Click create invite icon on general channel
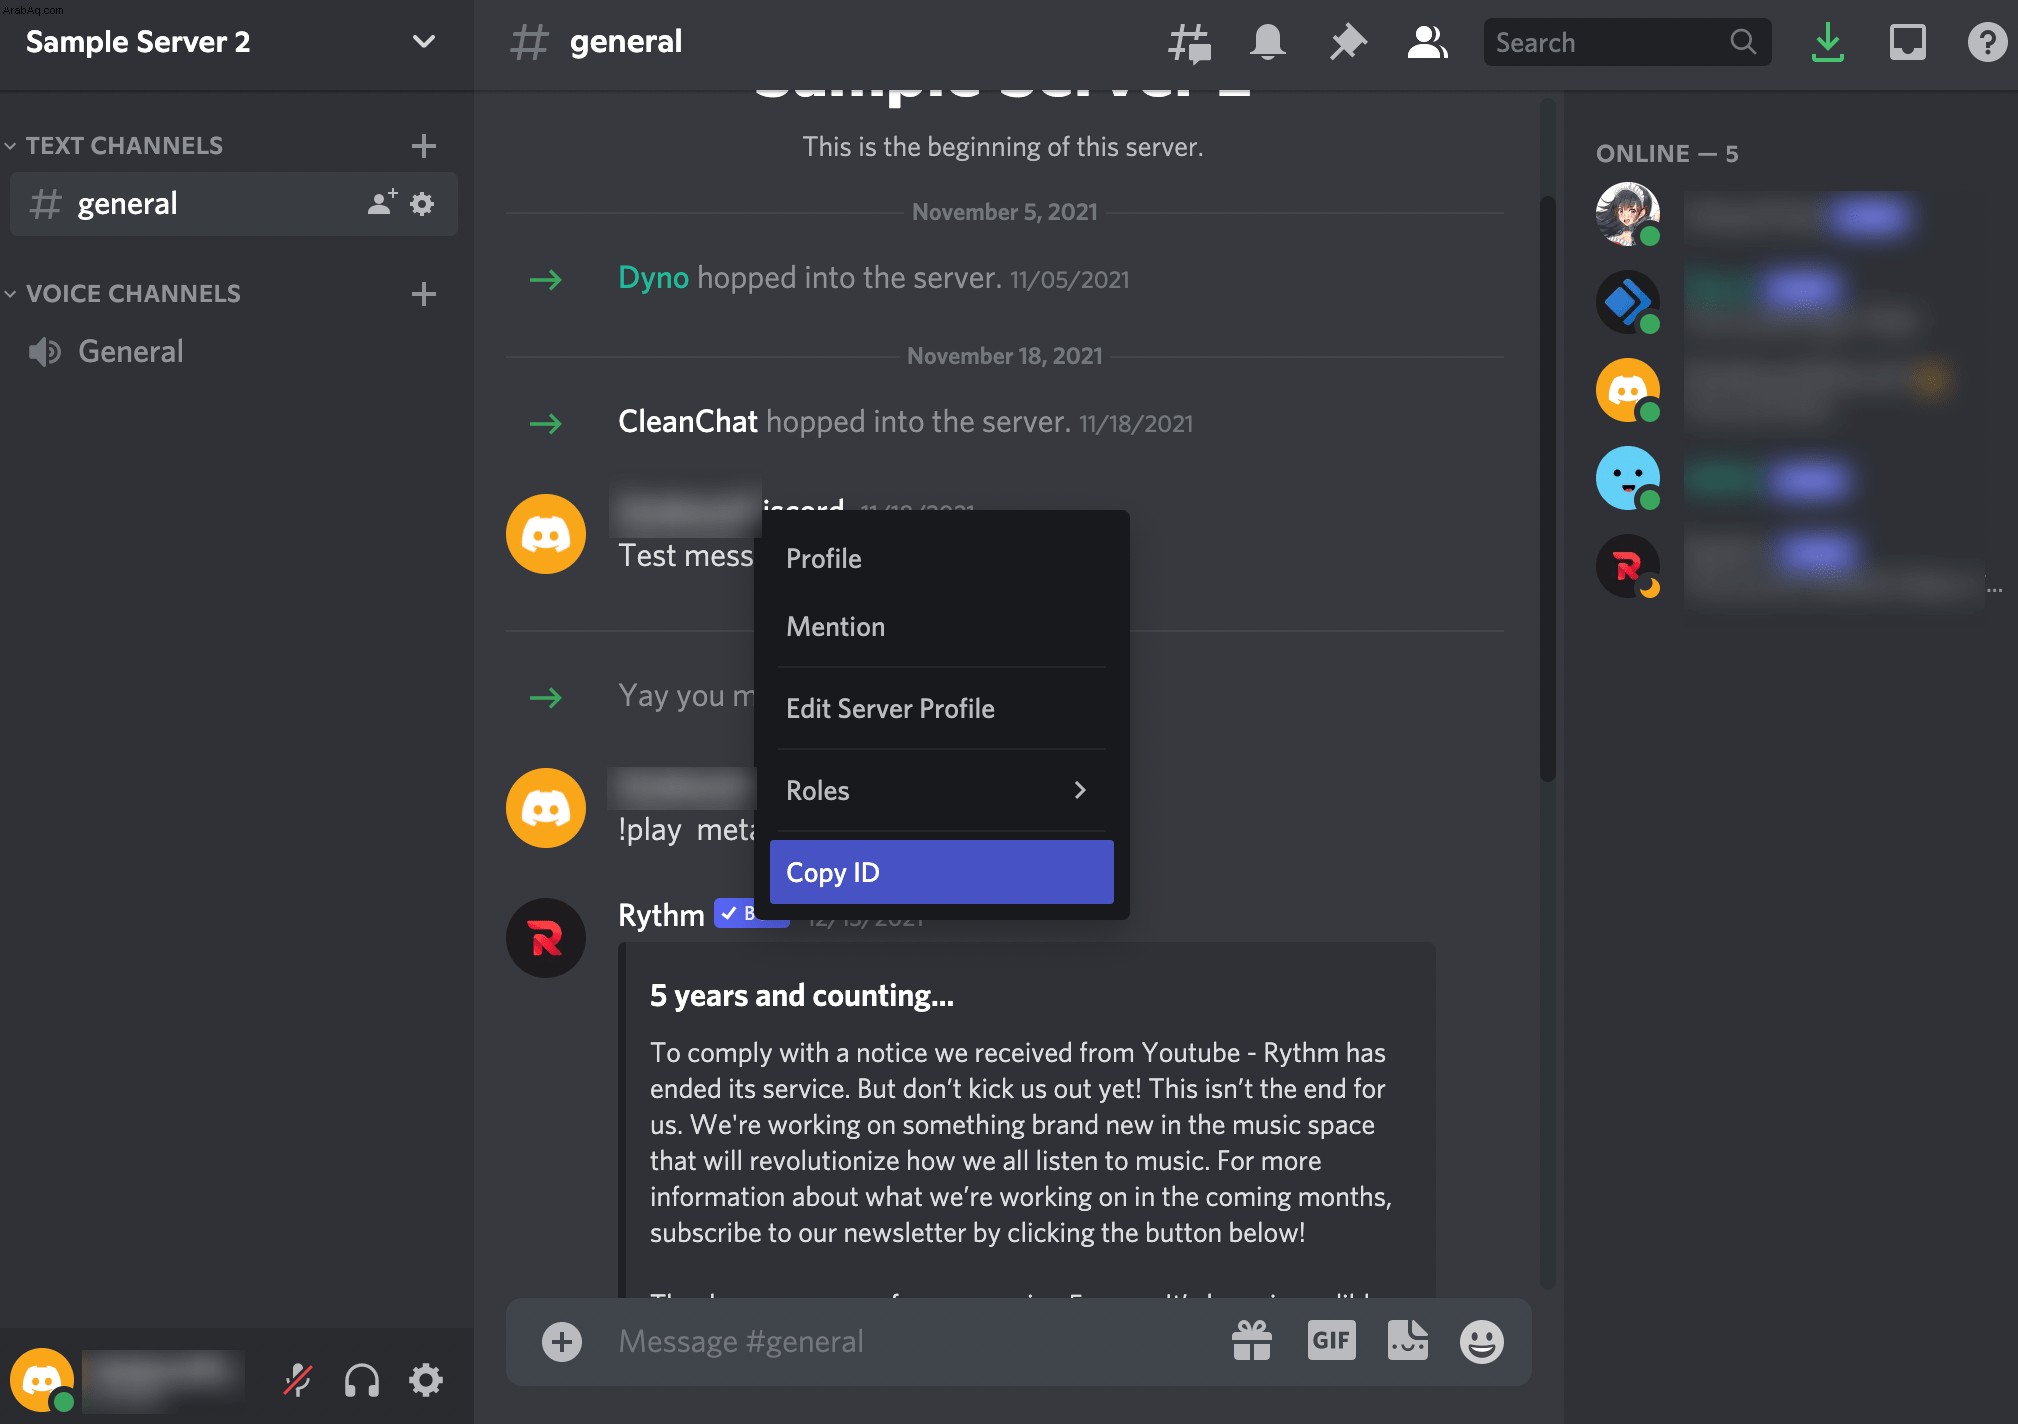 pos(382,203)
